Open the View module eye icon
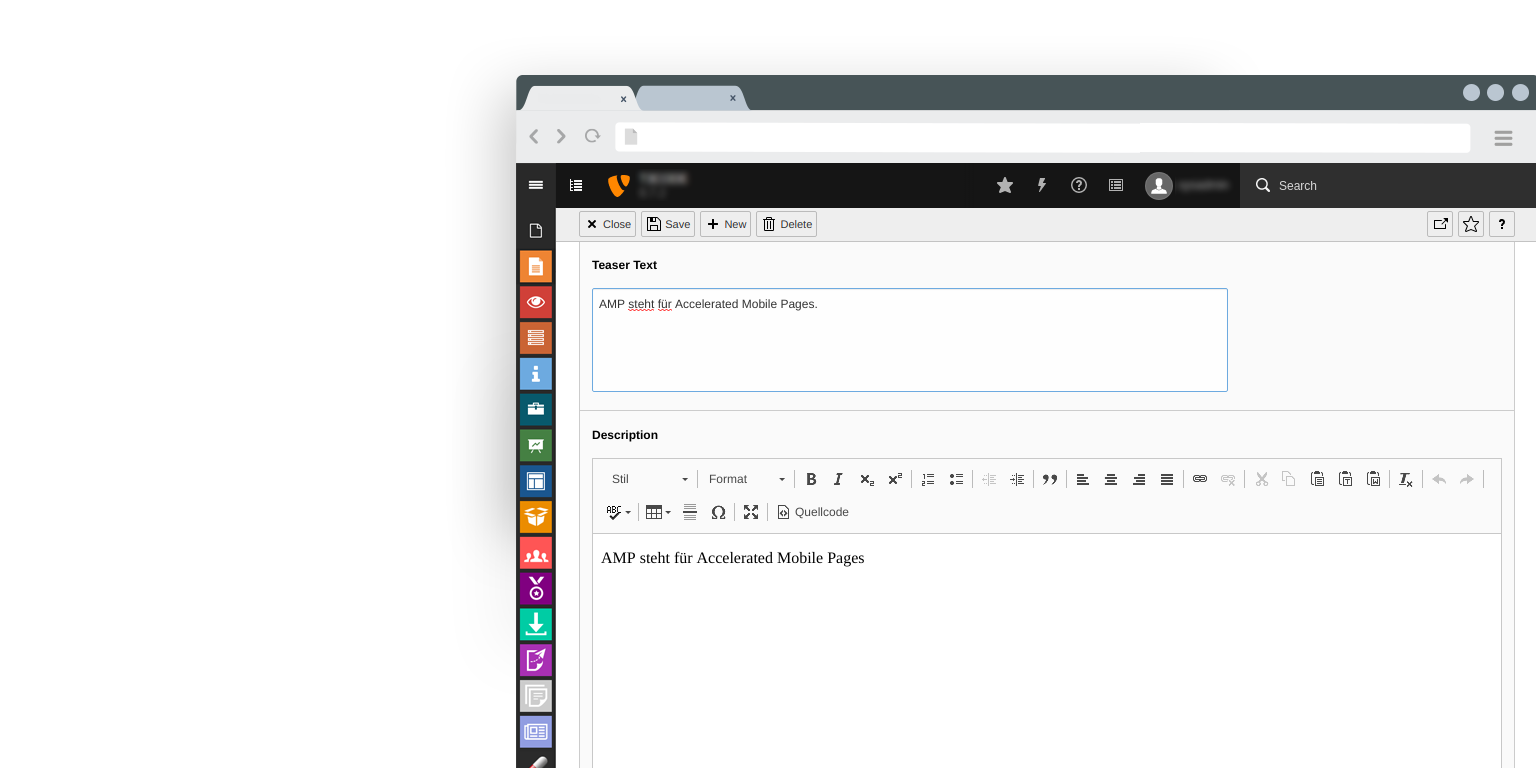Screen dimensions: 1536x768 coord(536,302)
